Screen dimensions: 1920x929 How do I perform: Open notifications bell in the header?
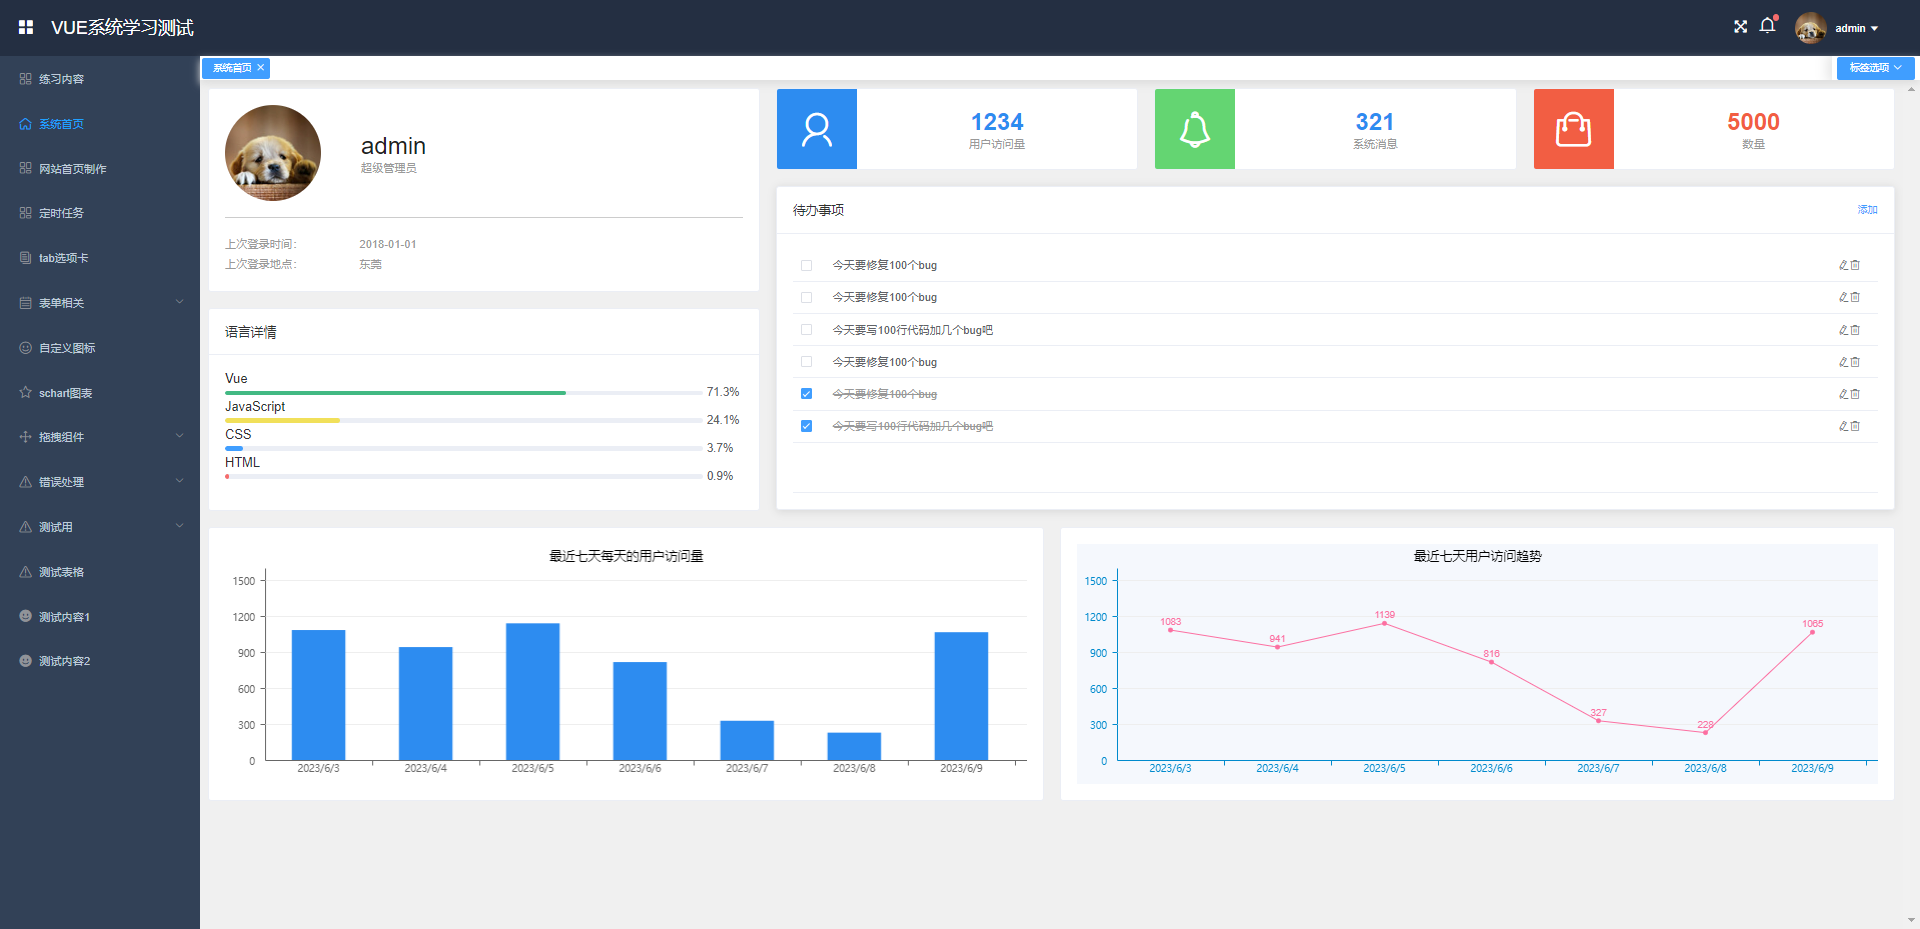point(1767,26)
